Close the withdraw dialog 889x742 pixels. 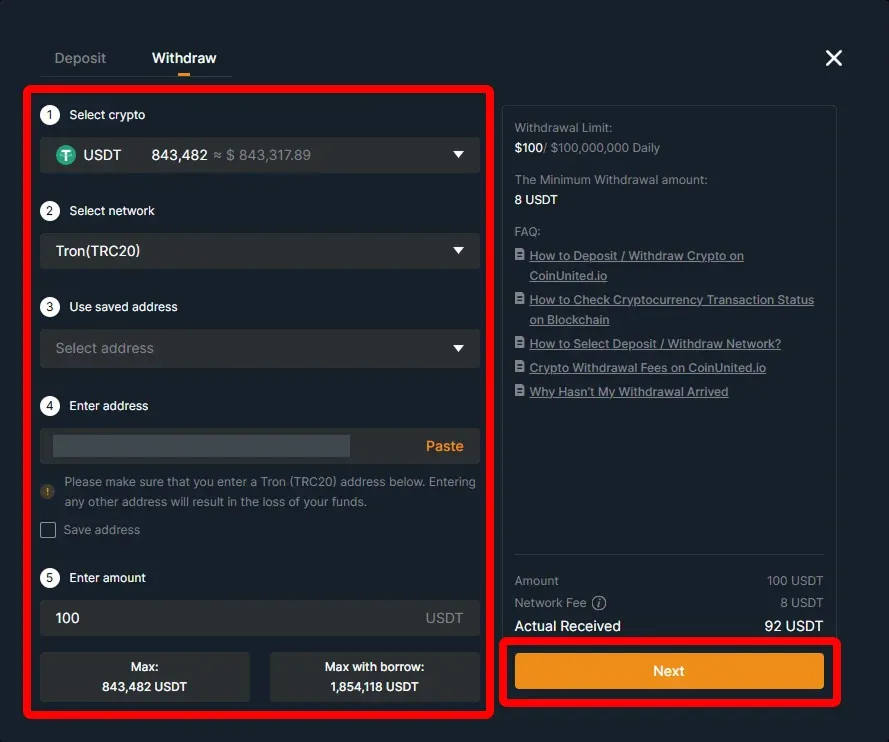(833, 58)
